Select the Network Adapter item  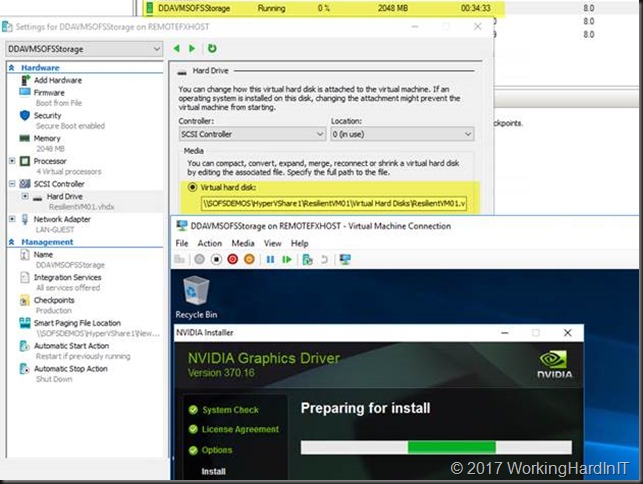[x=62, y=219]
